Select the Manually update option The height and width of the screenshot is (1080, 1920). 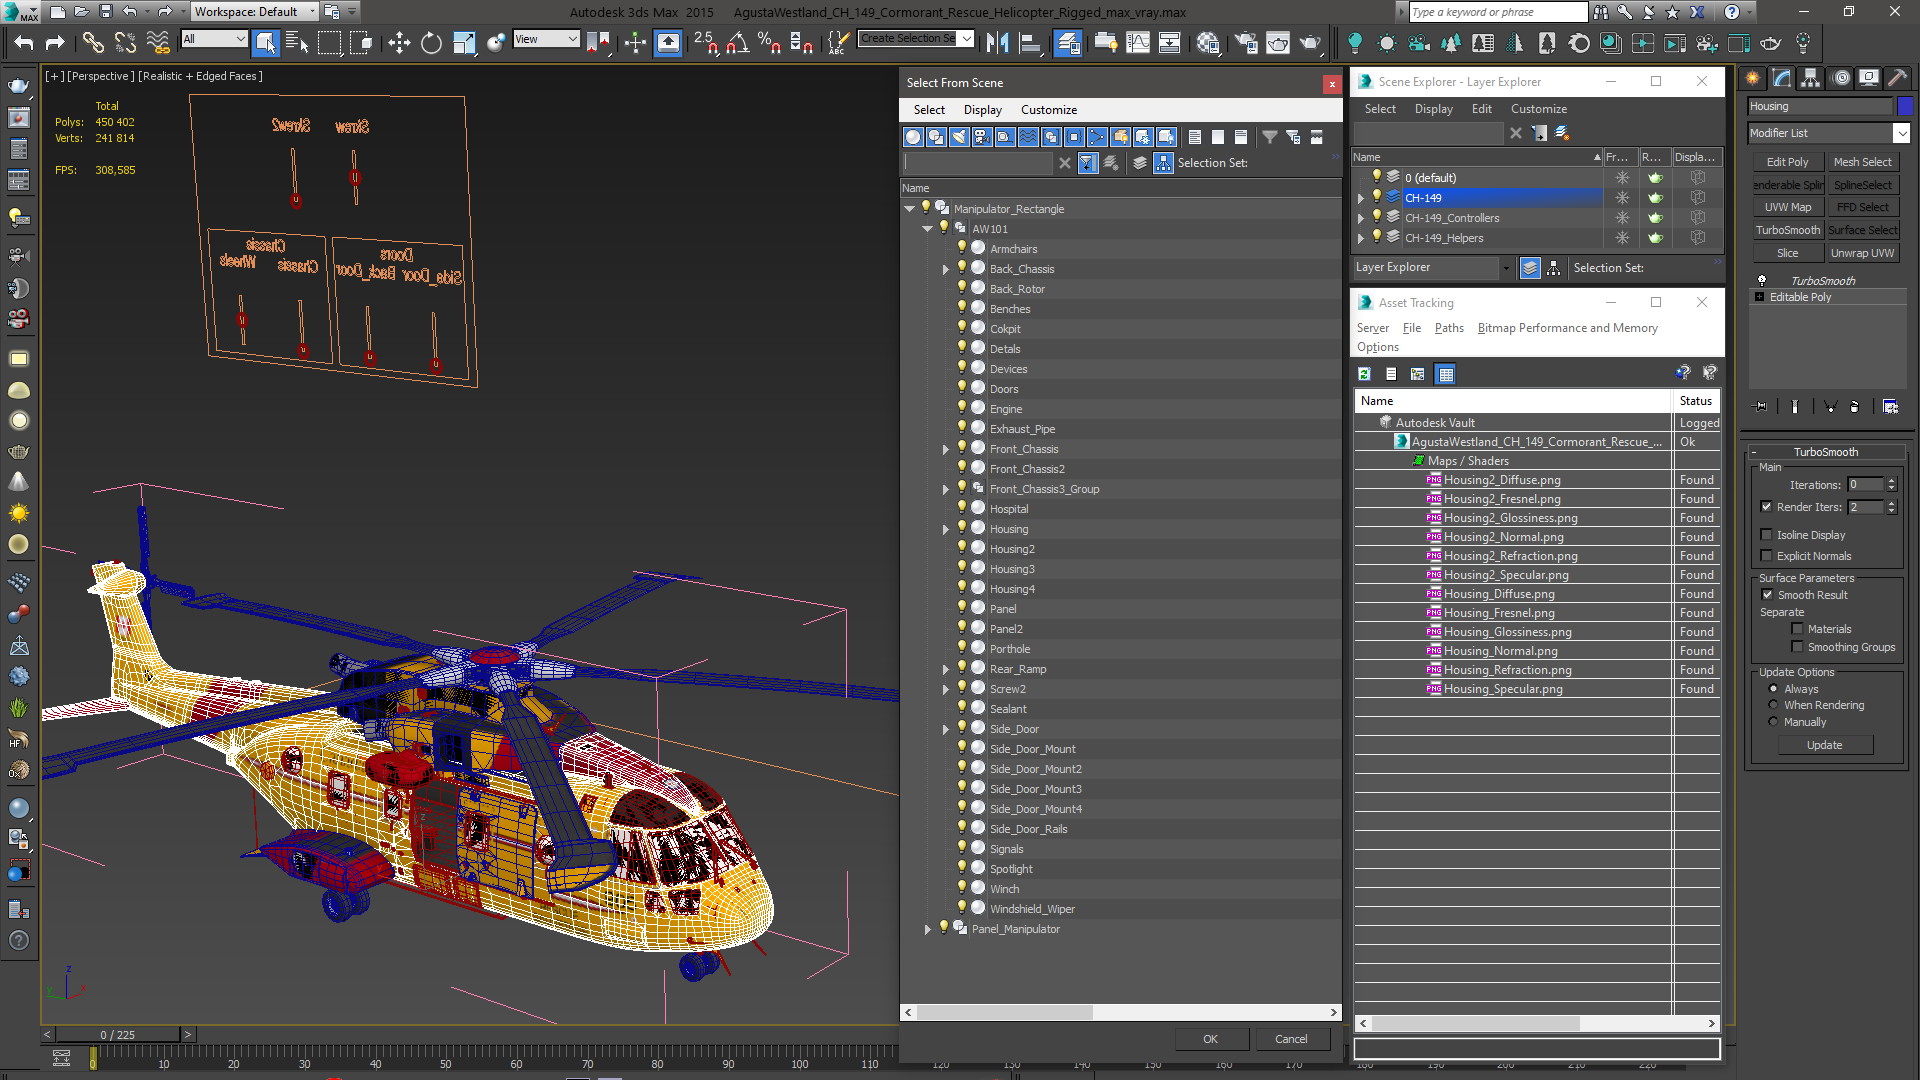[1773, 722]
